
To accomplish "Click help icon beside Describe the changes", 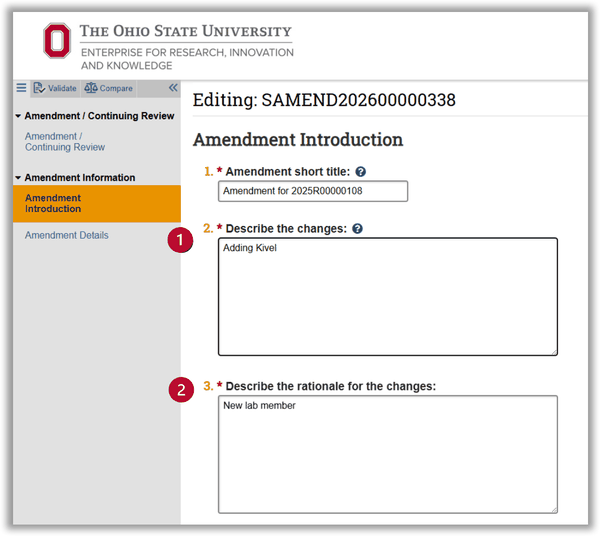I will coord(357,229).
